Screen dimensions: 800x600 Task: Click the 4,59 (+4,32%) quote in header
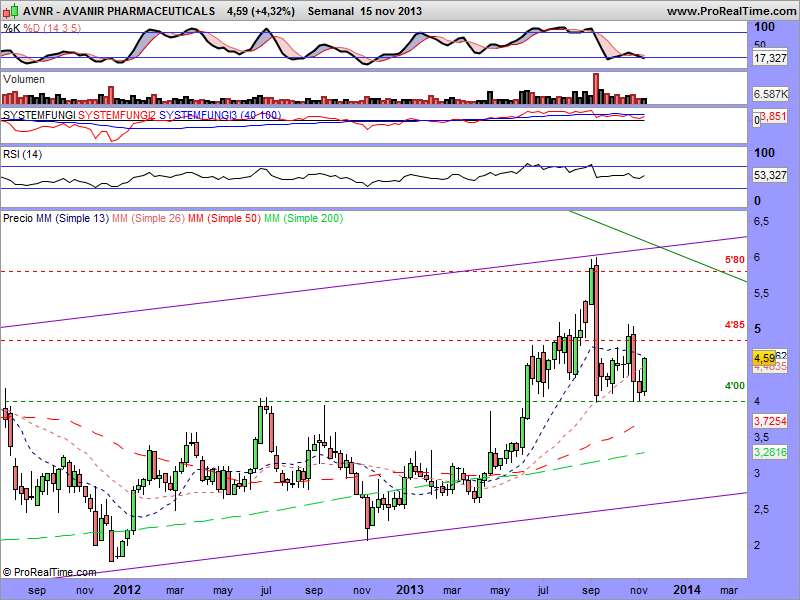pos(261,11)
